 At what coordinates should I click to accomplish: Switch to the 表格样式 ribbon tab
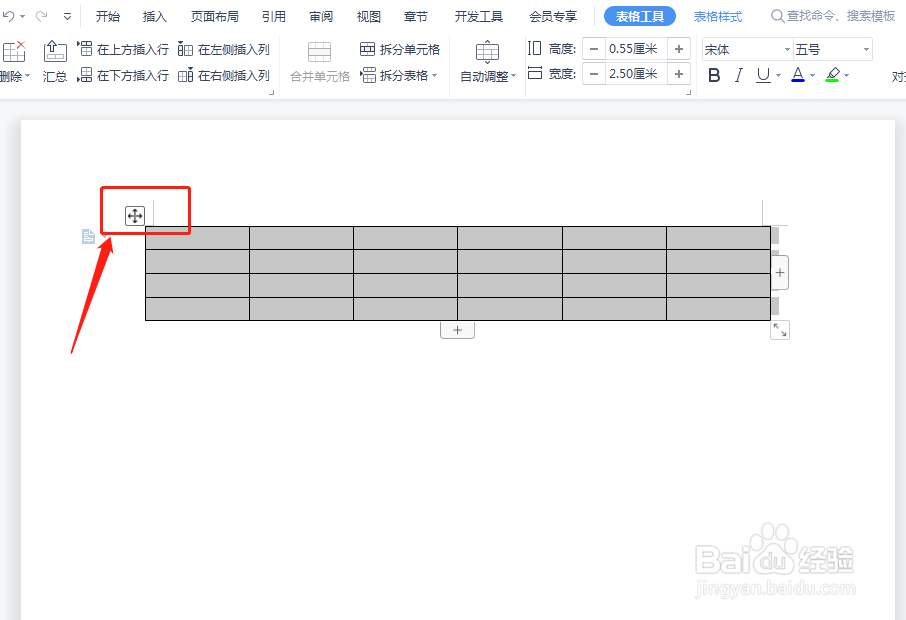(x=717, y=16)
